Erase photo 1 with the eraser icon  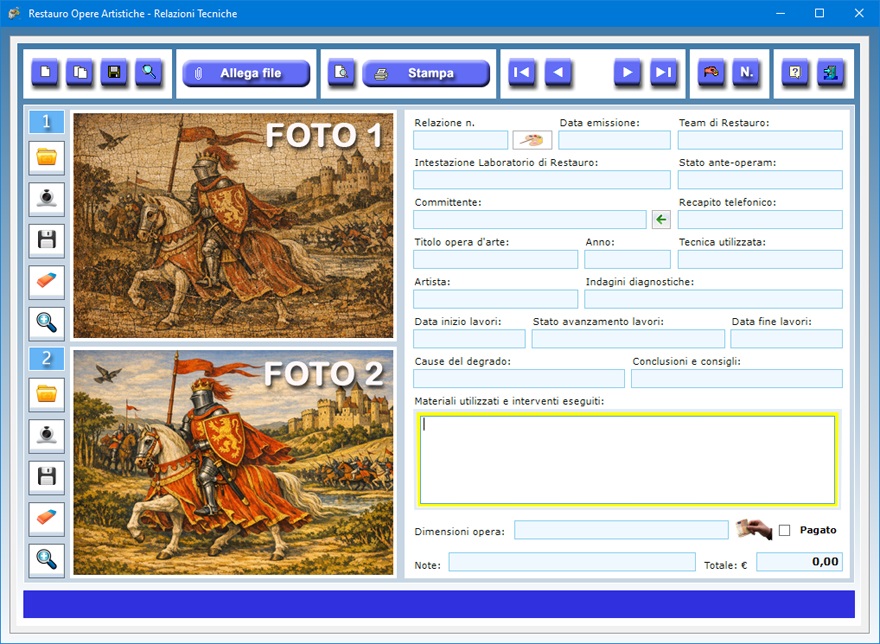pos(47,282)
